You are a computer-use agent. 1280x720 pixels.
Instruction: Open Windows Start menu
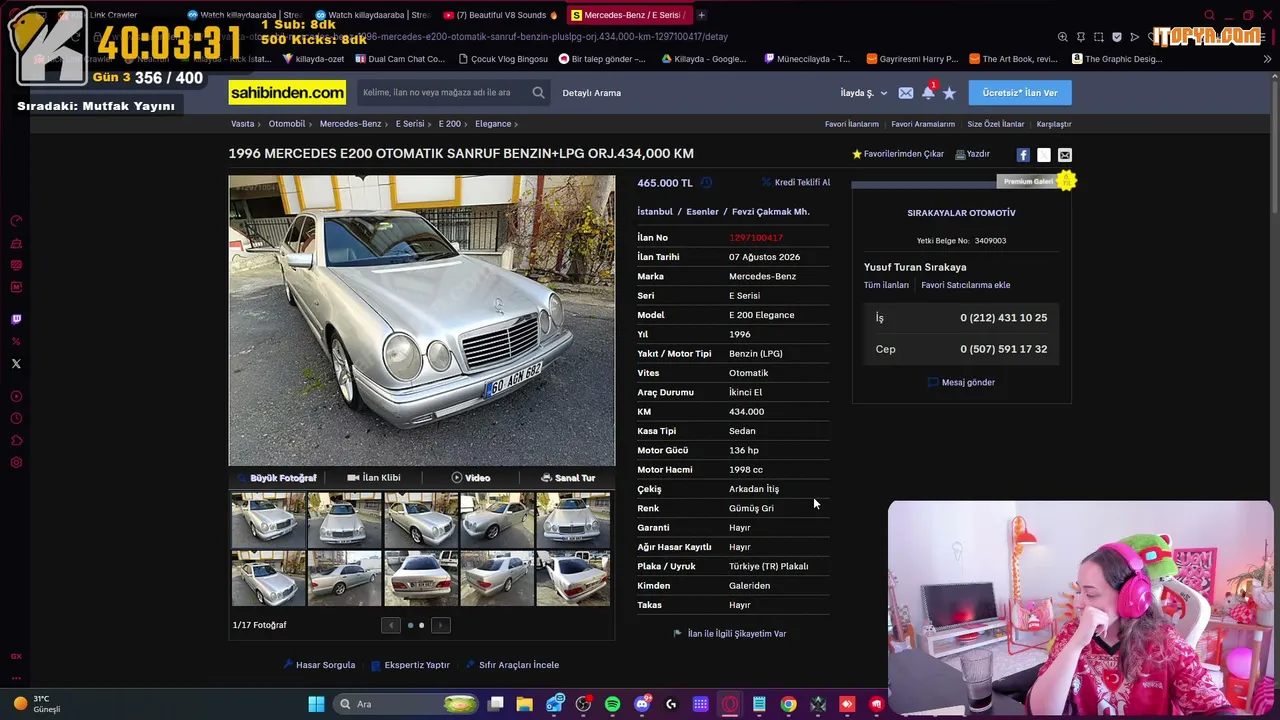pos(316,704)
